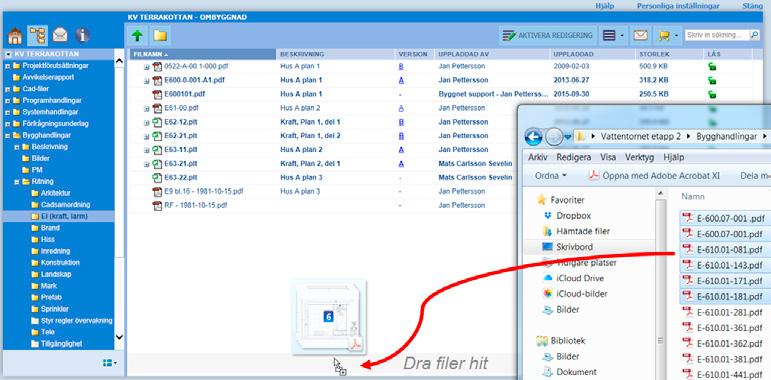Select Konstruktion folder in tree
The height and width of the screenshot is (380, 771).
click(60, 263)
